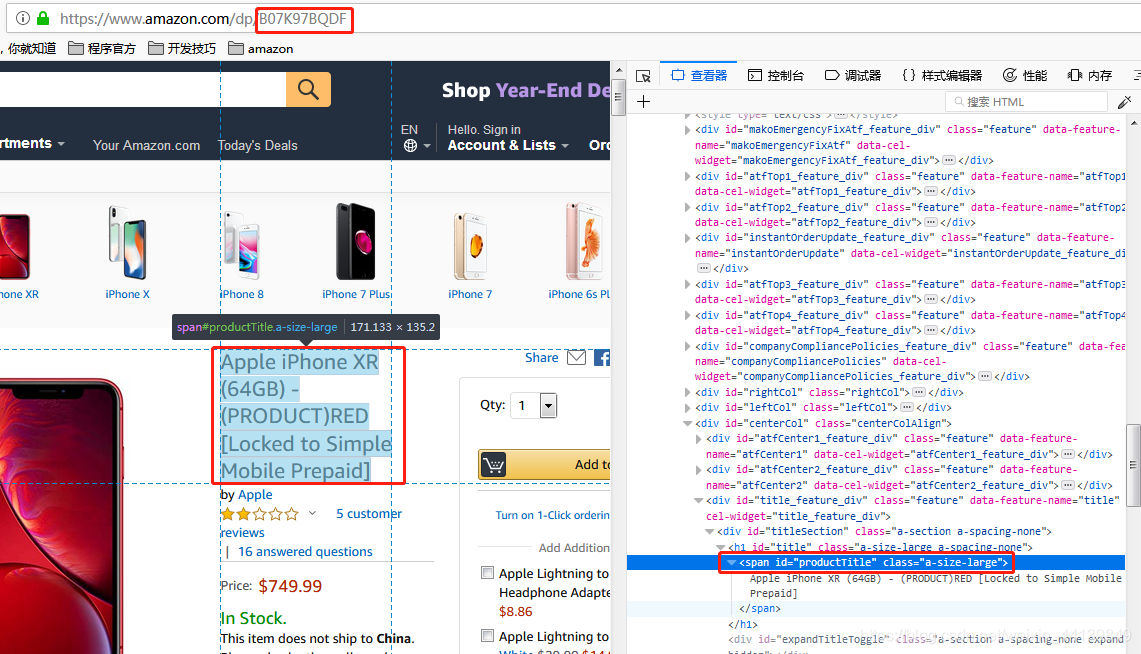Collapse the centerCol div node
Screen dimensions: 1141x654
tap(687, 423)
